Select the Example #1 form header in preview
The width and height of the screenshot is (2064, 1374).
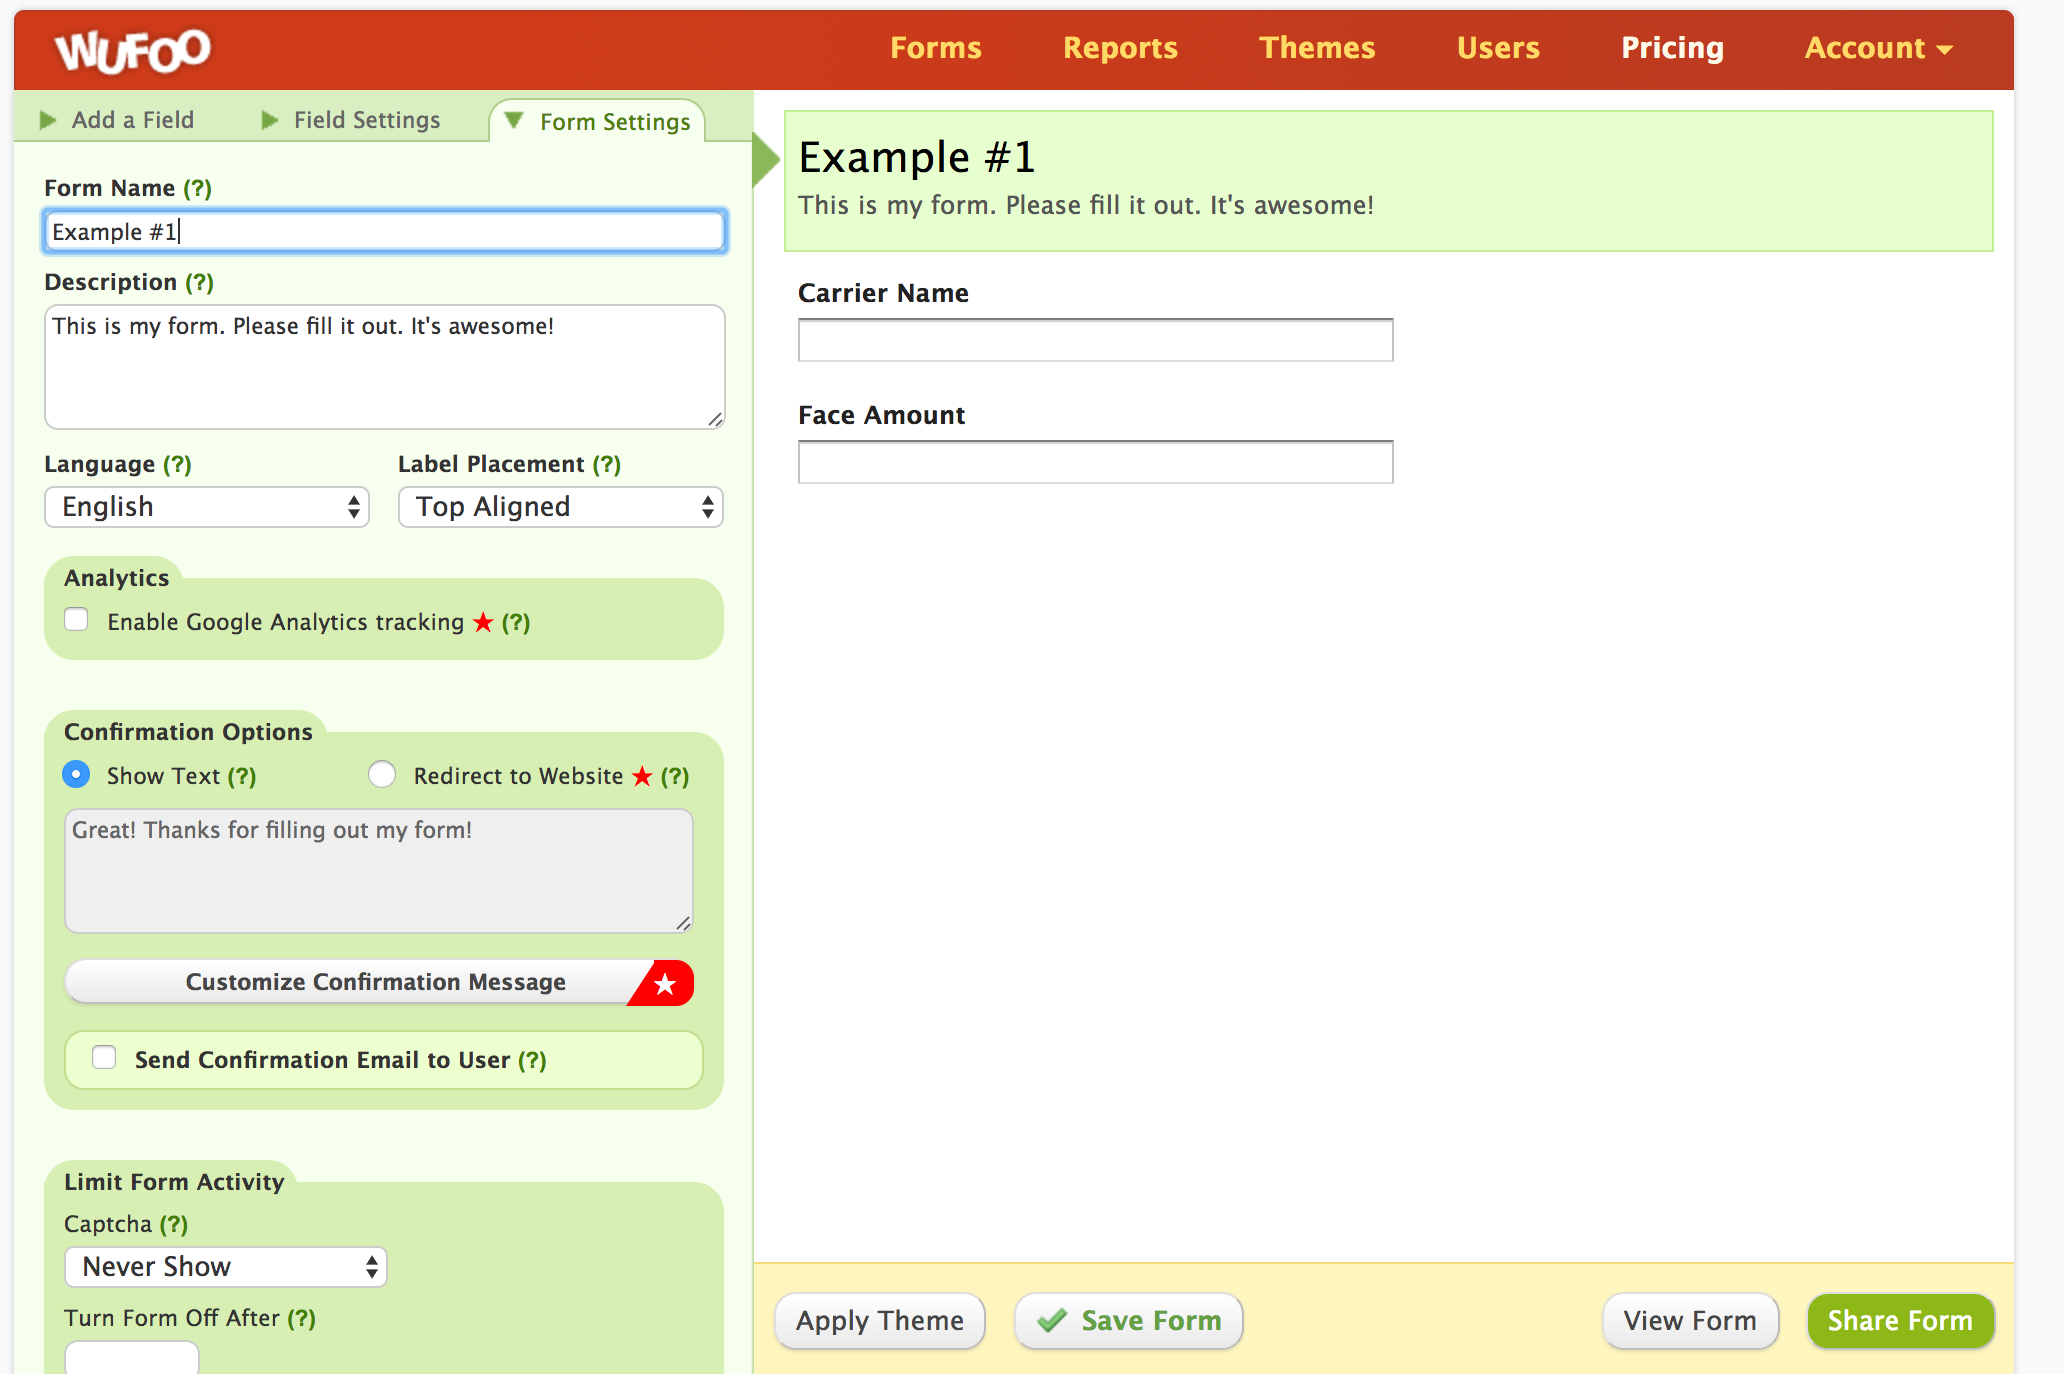pos(1389,181)
